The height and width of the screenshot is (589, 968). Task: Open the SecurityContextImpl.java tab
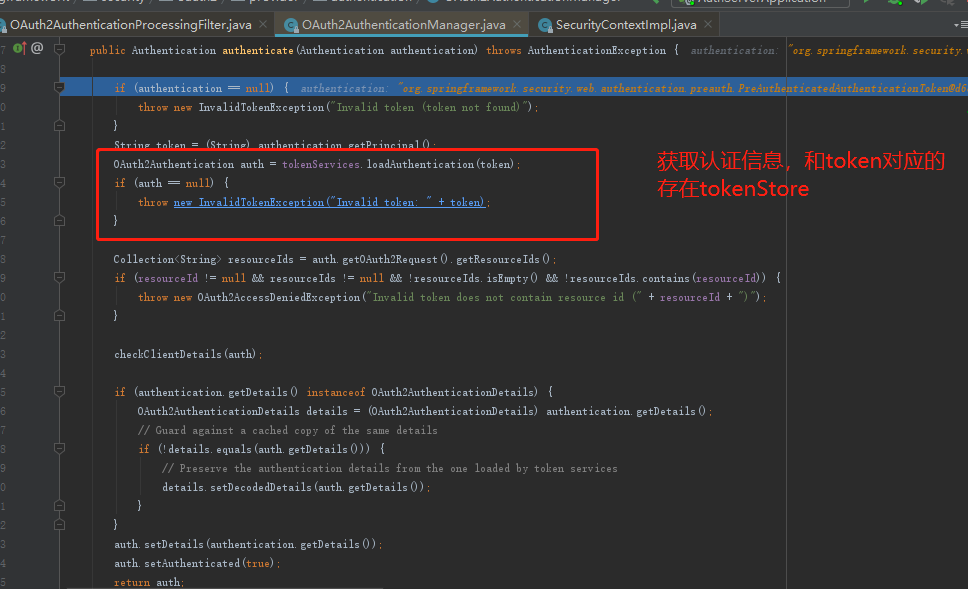click(625, 25)
